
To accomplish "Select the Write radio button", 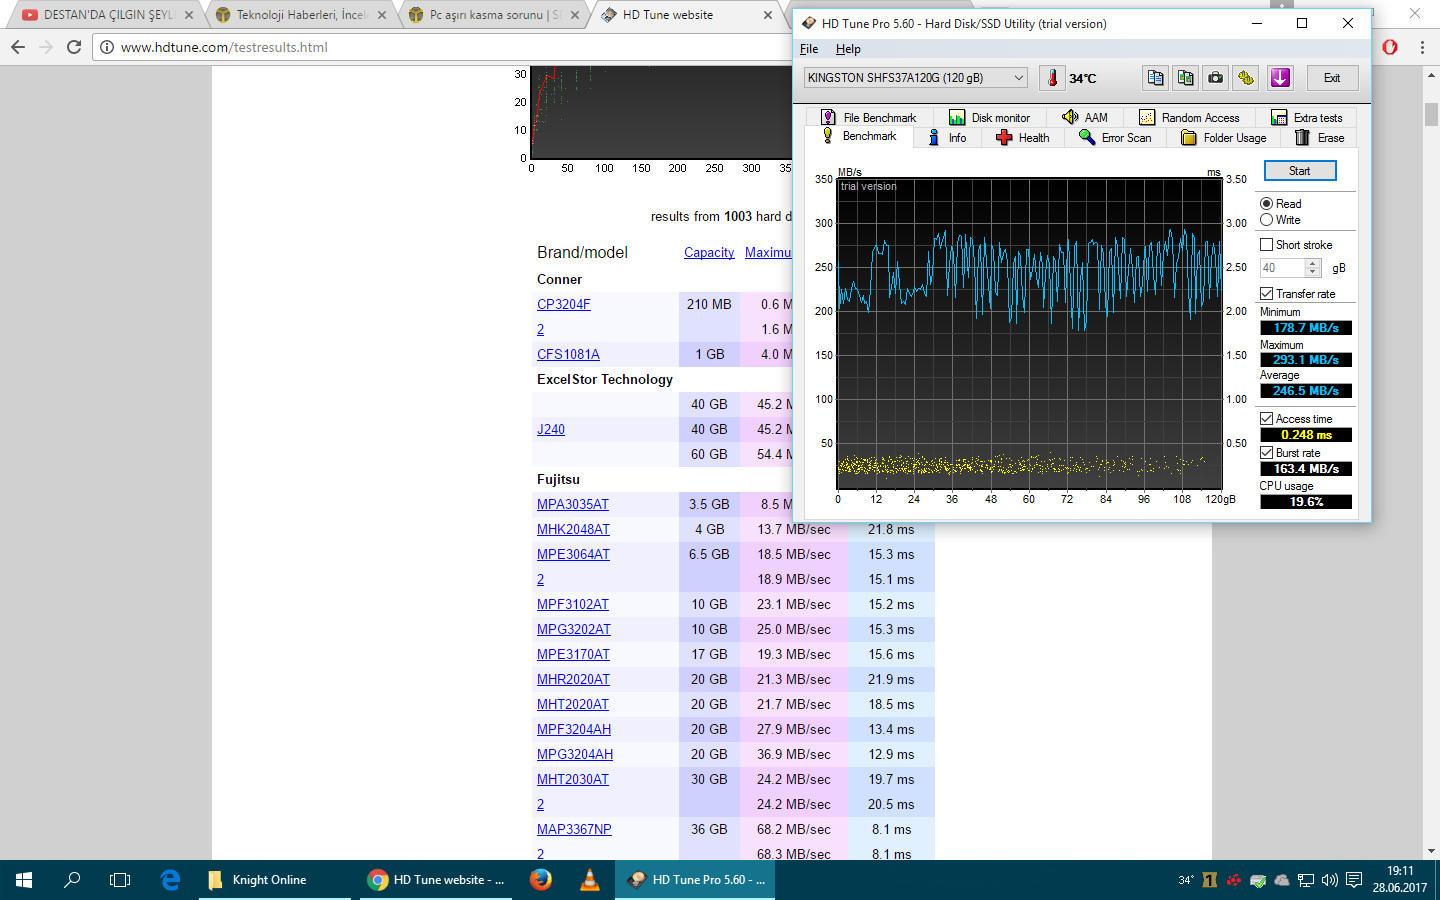I will click(1266, 220).
